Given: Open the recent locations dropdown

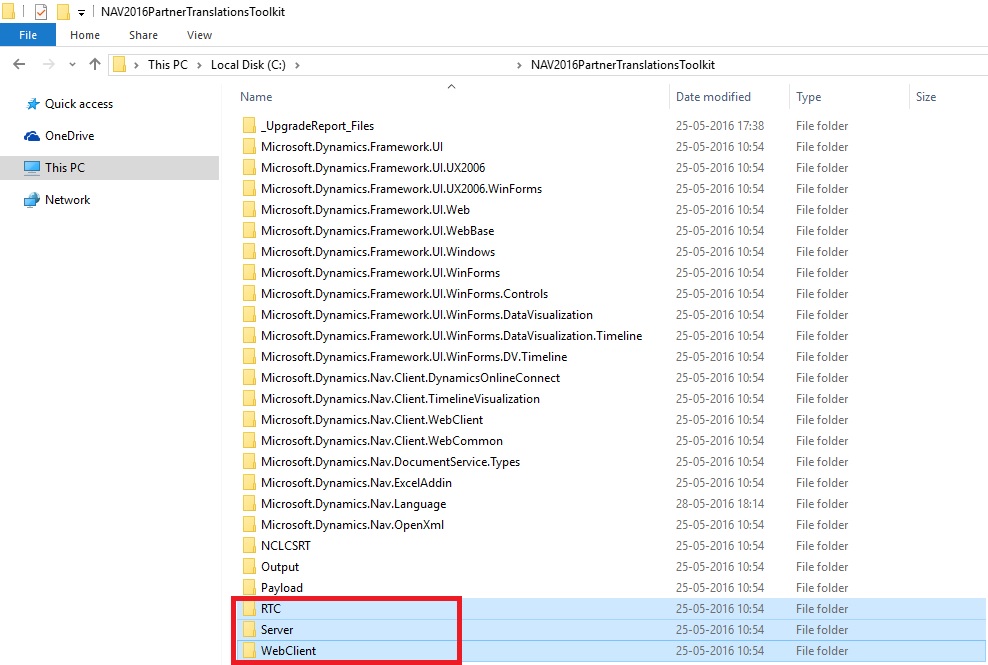Looking at the screenshot, I should 71,64.
